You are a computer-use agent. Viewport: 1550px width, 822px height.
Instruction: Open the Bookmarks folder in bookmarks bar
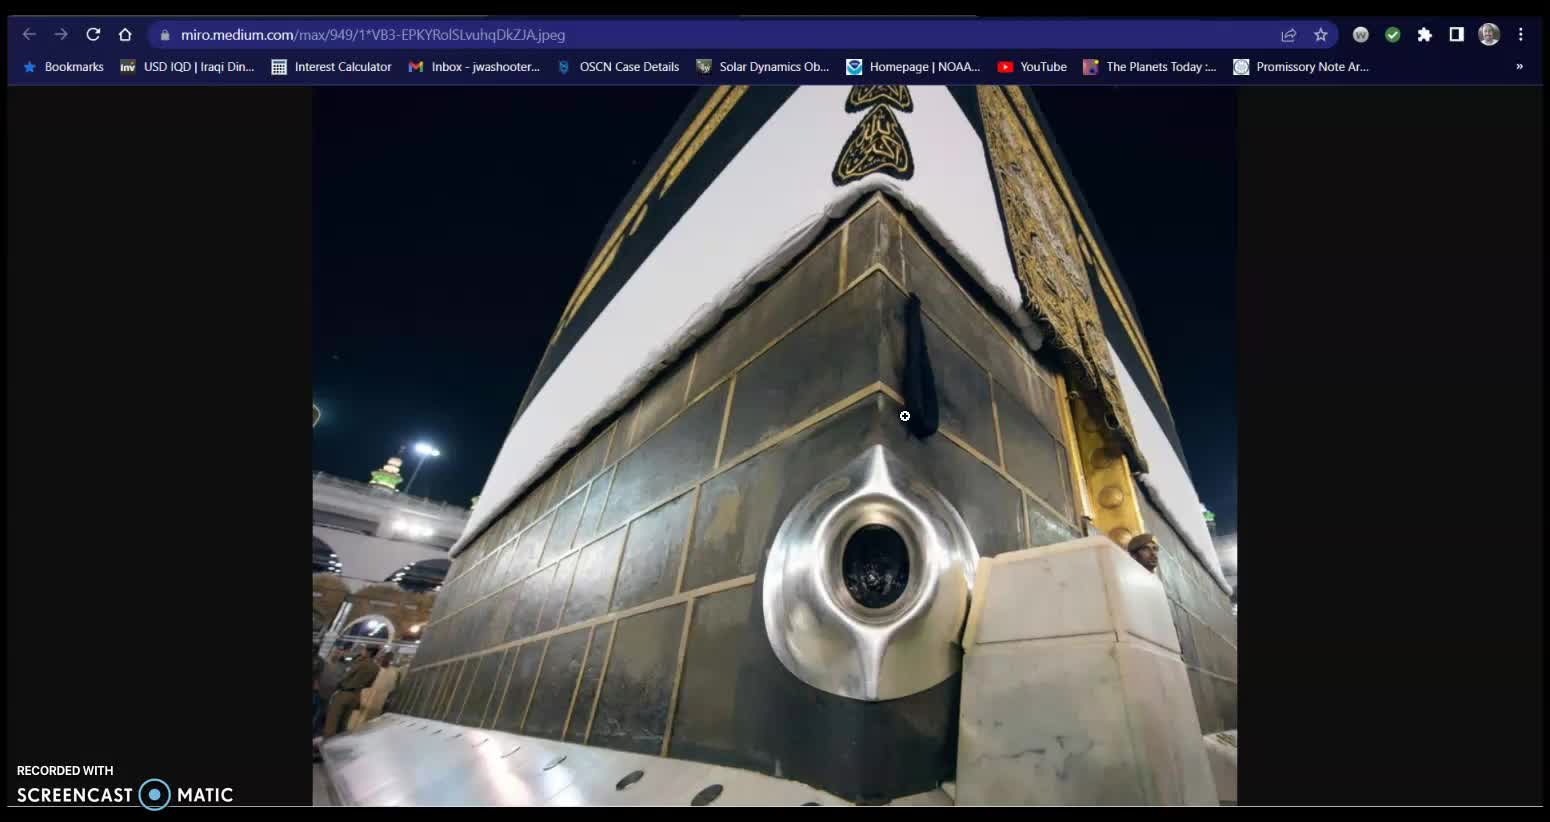tap(63, 67)
